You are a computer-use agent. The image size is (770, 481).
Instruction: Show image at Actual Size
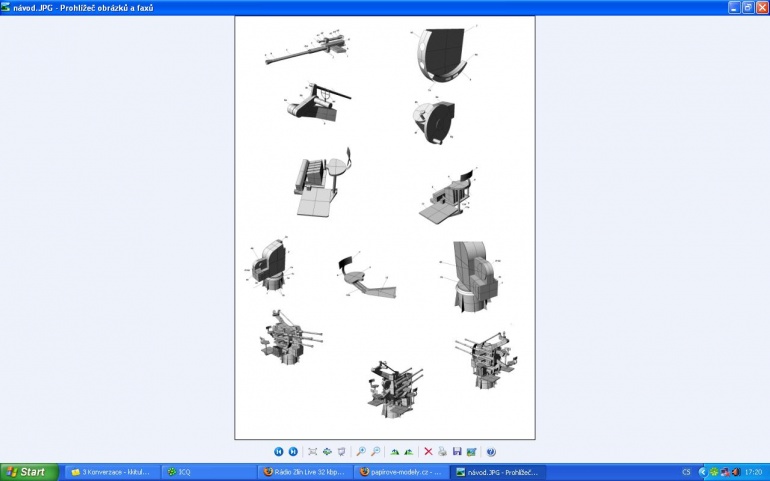pyautogui.click(x=327, y=452)
